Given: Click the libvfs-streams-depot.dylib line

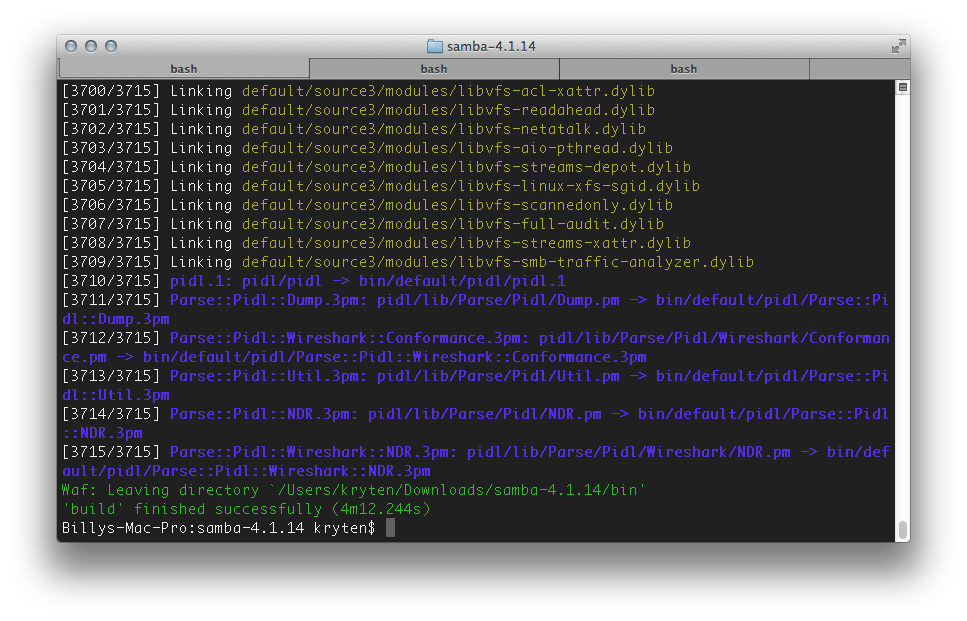Looking at the screenshot, I should point(376,168).
